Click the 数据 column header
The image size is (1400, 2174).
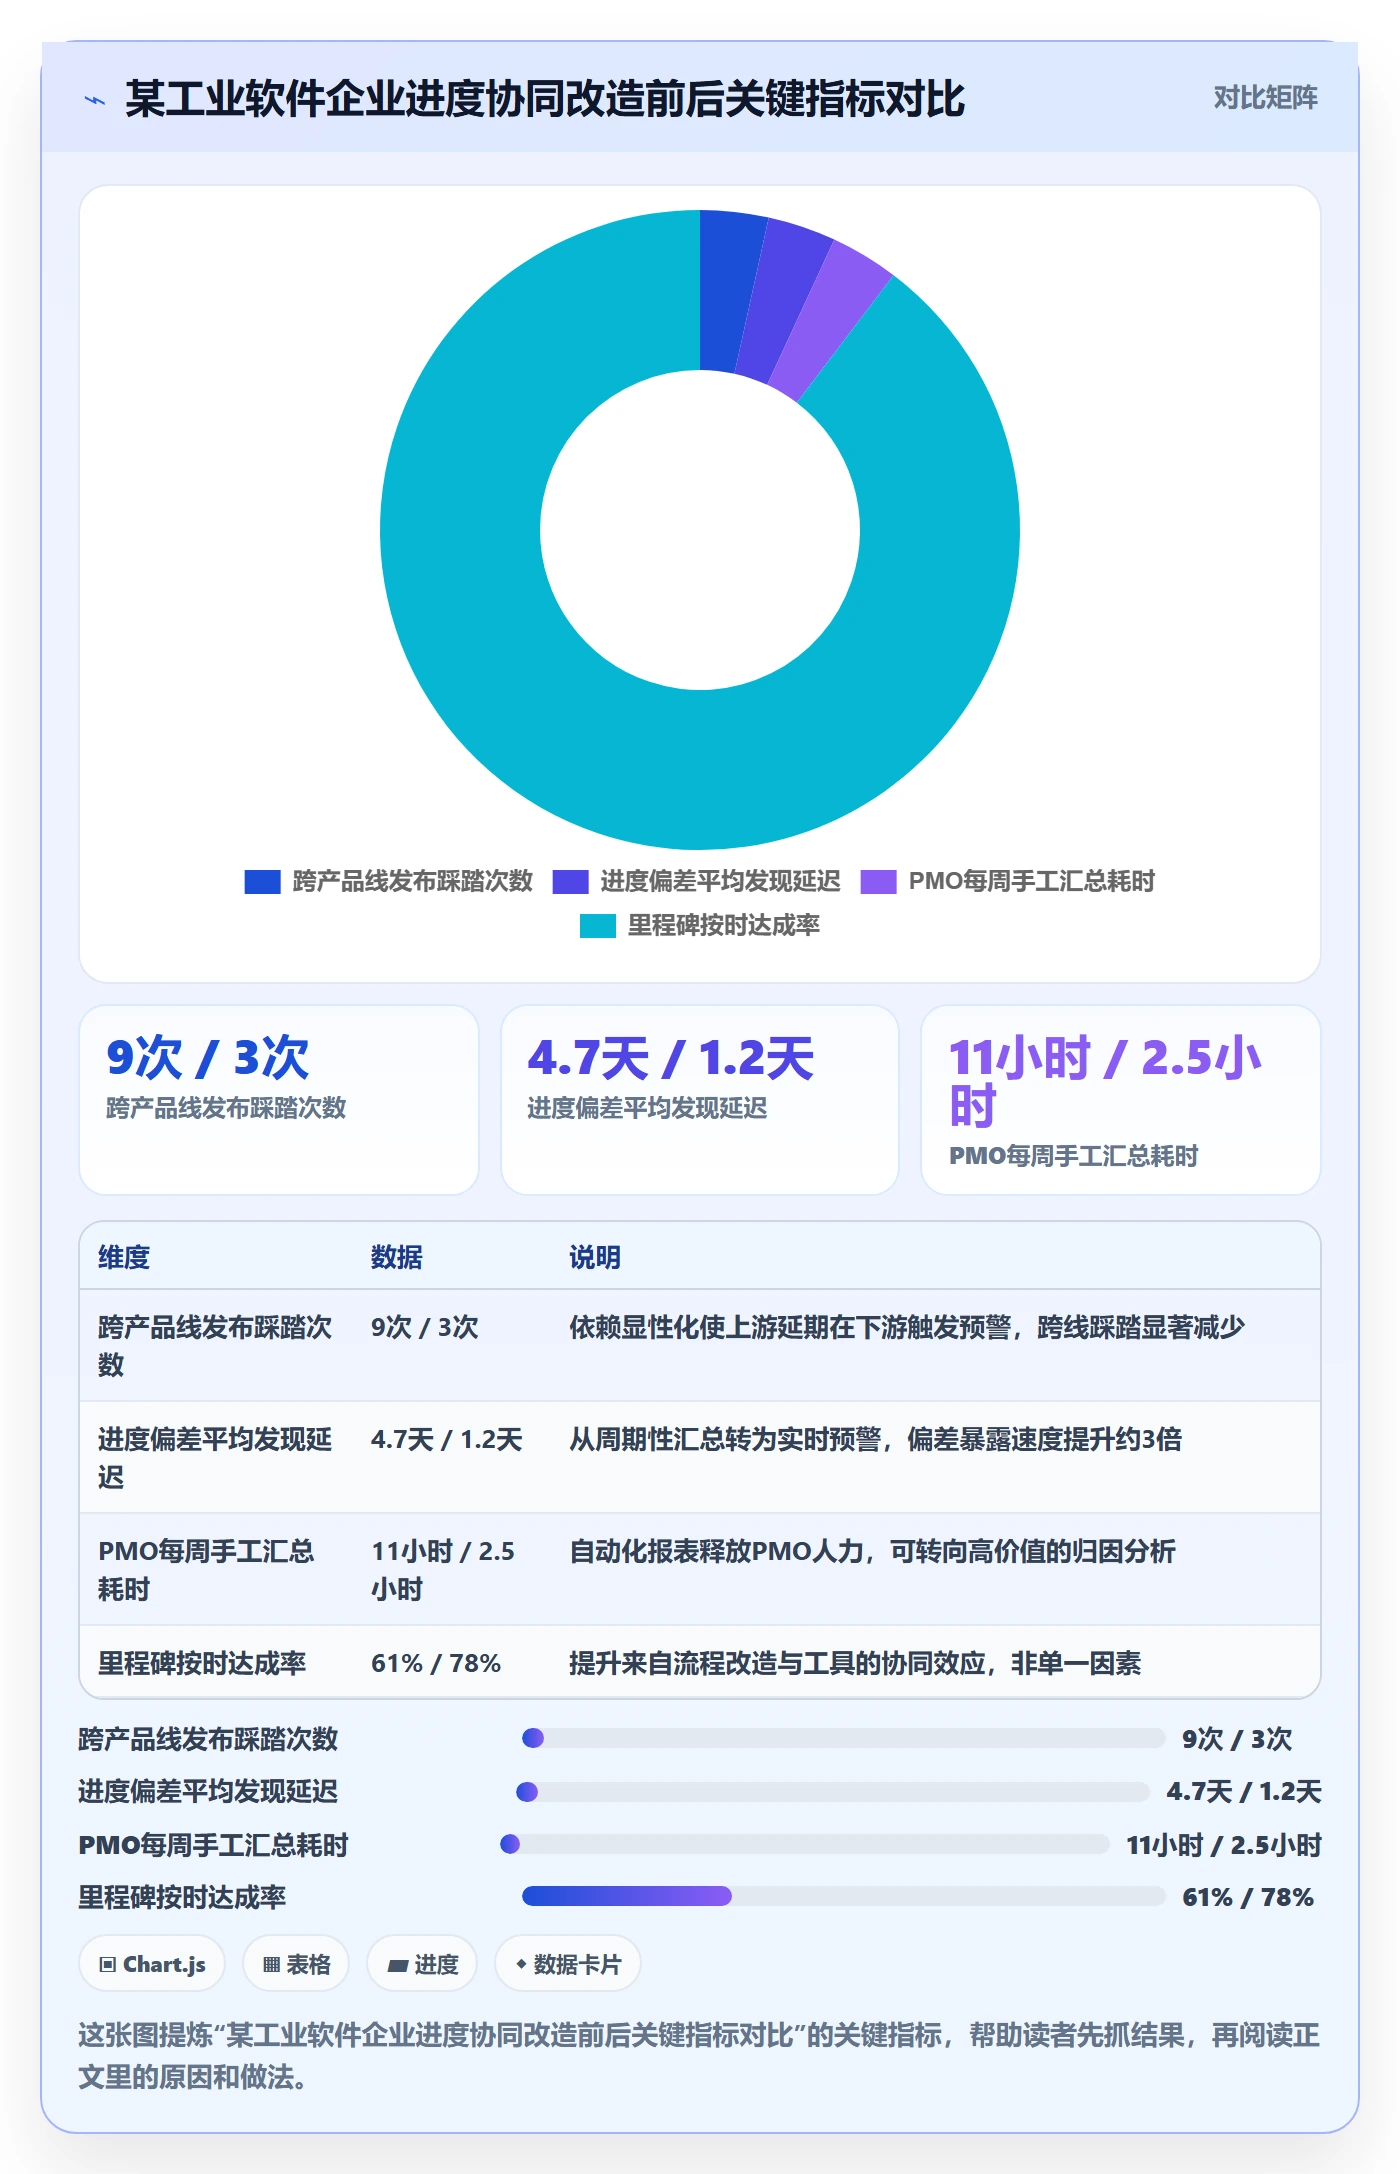(397, 1257)
